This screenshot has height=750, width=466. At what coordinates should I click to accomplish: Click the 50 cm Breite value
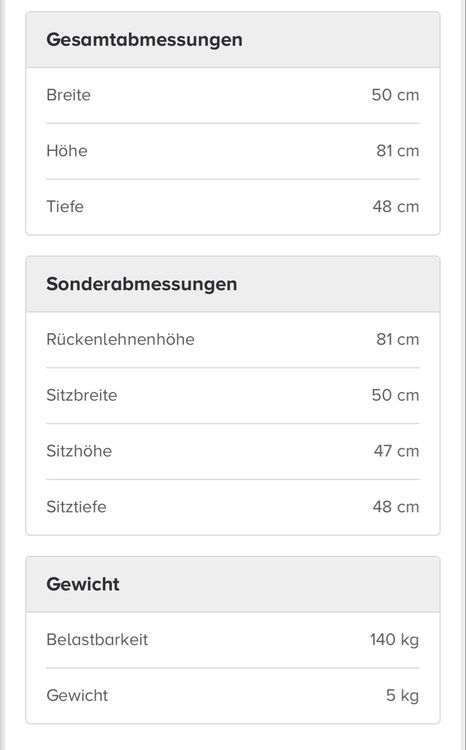coord(395,95)
